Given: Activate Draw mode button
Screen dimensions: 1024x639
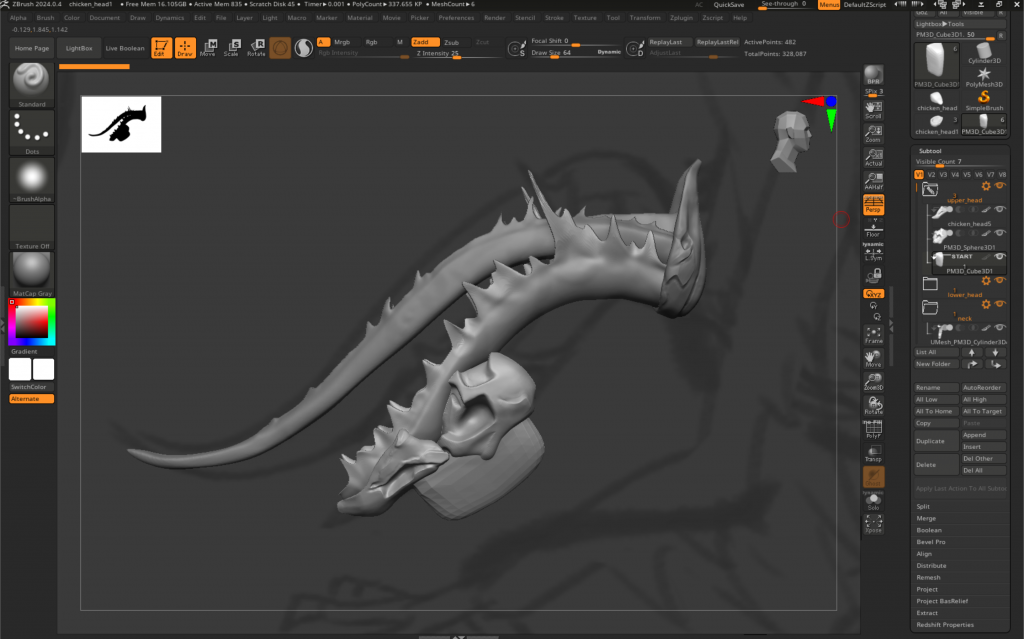Looking at the screenshot, I should (x=185, y=48).
